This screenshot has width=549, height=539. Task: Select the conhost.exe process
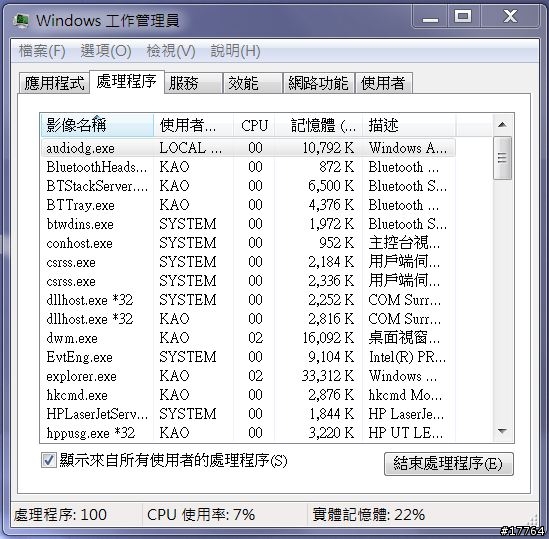pos(248,243)
